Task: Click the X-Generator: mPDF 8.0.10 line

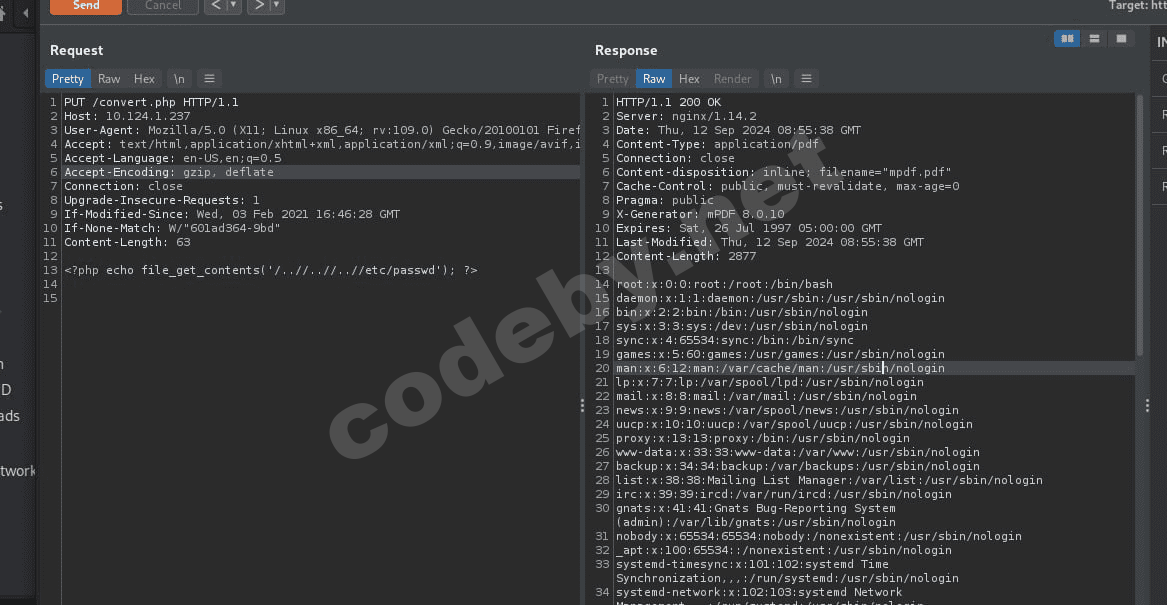Action: (x=700, y=214)
